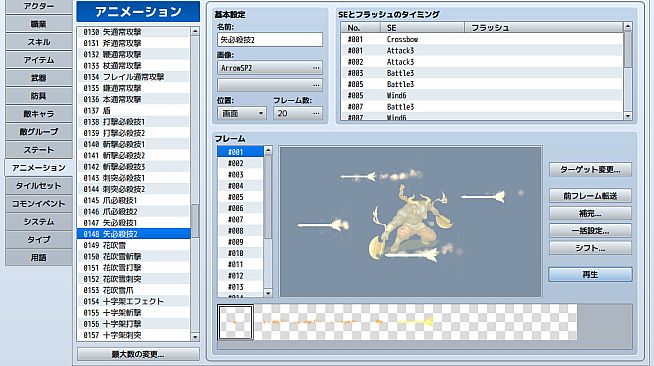This screenshot has height=366, width=654.
Task: Select the 敵キャラ tab
Action: coord(38,114)
